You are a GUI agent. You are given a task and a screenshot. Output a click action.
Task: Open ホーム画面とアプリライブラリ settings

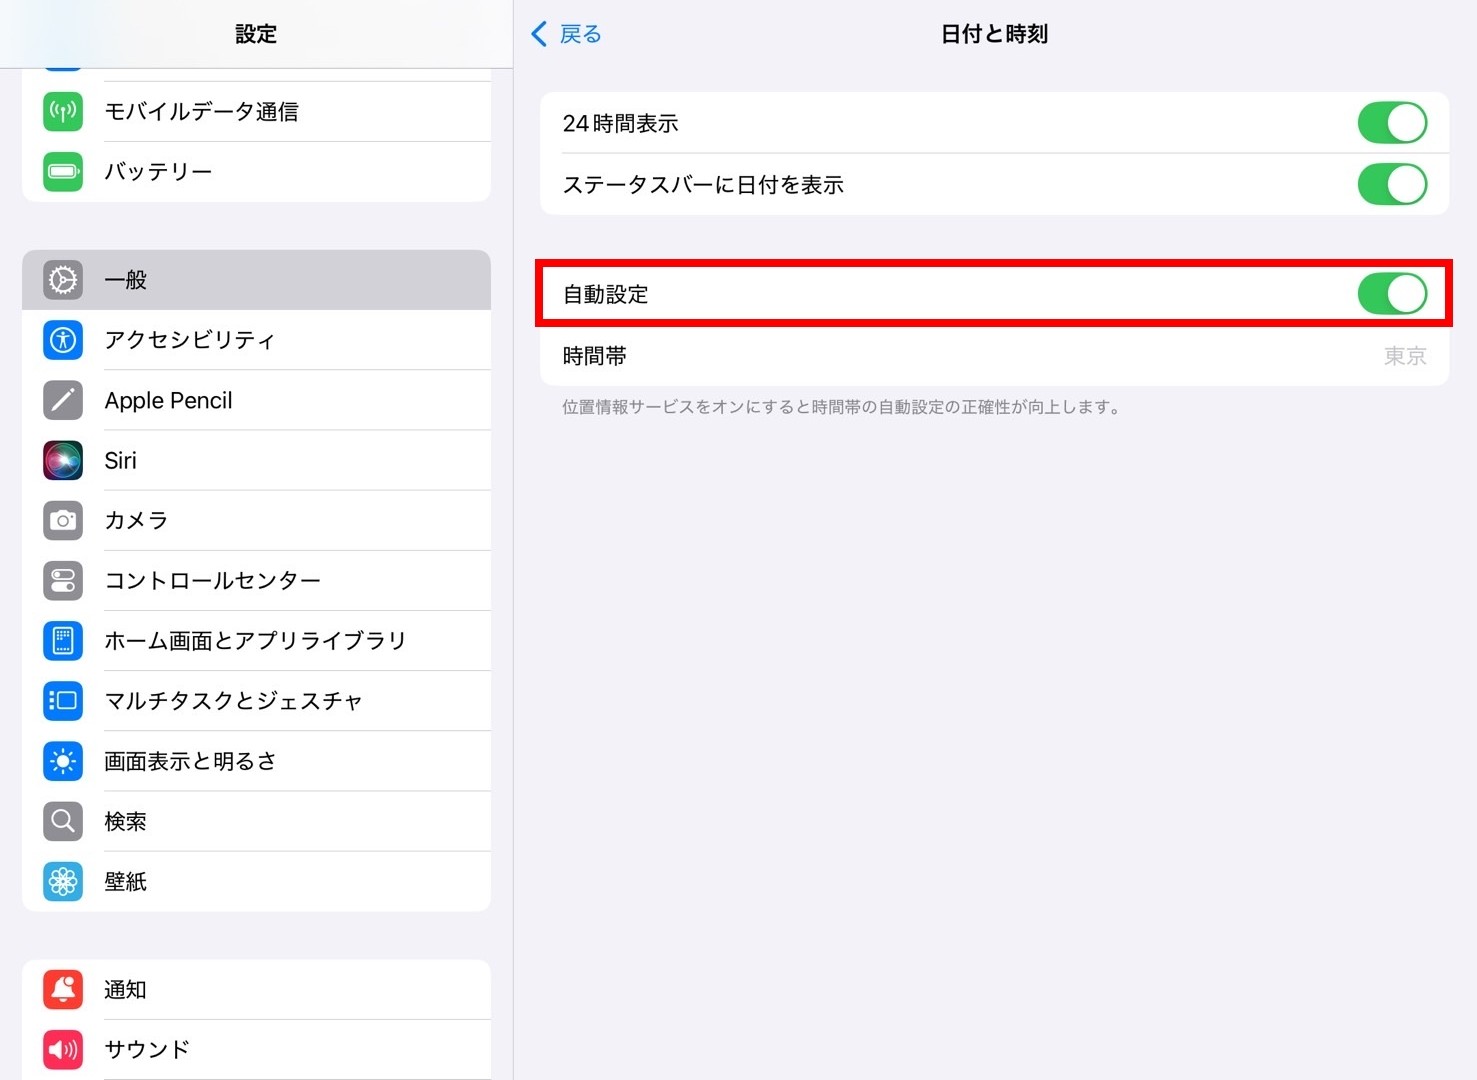coord(256,641)
